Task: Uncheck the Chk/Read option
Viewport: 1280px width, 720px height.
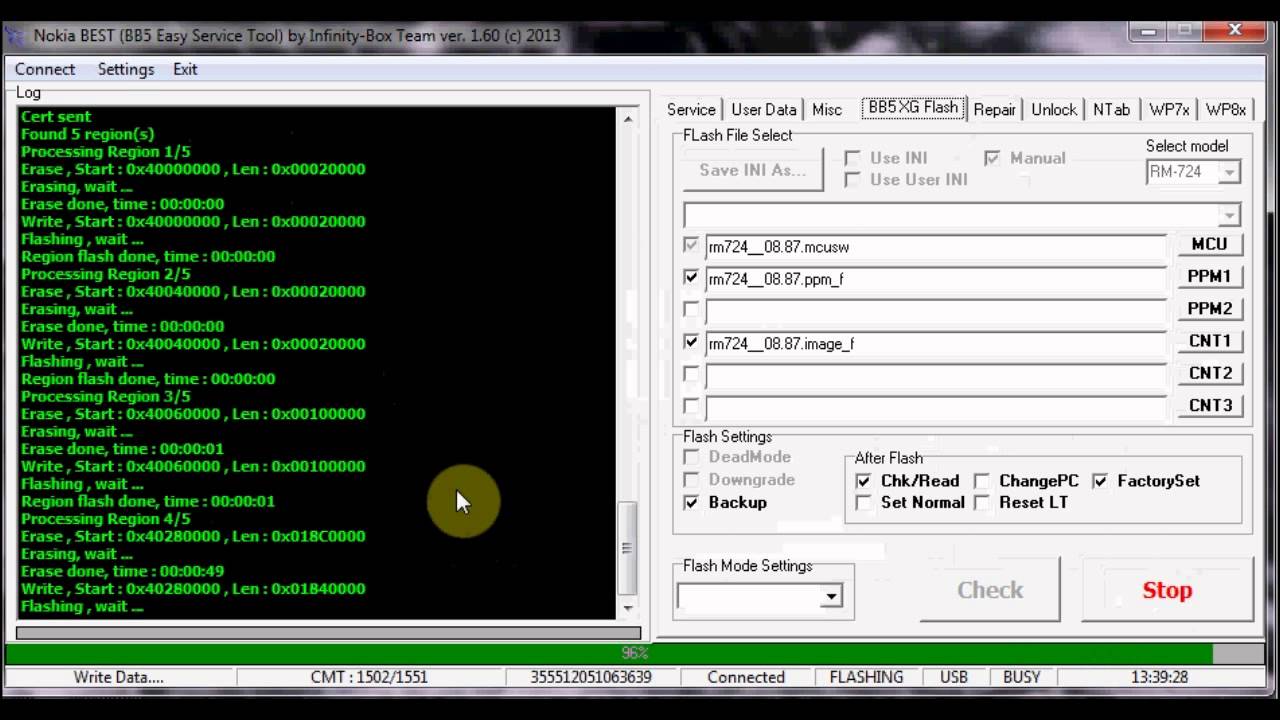Action: tap(864, 481)
